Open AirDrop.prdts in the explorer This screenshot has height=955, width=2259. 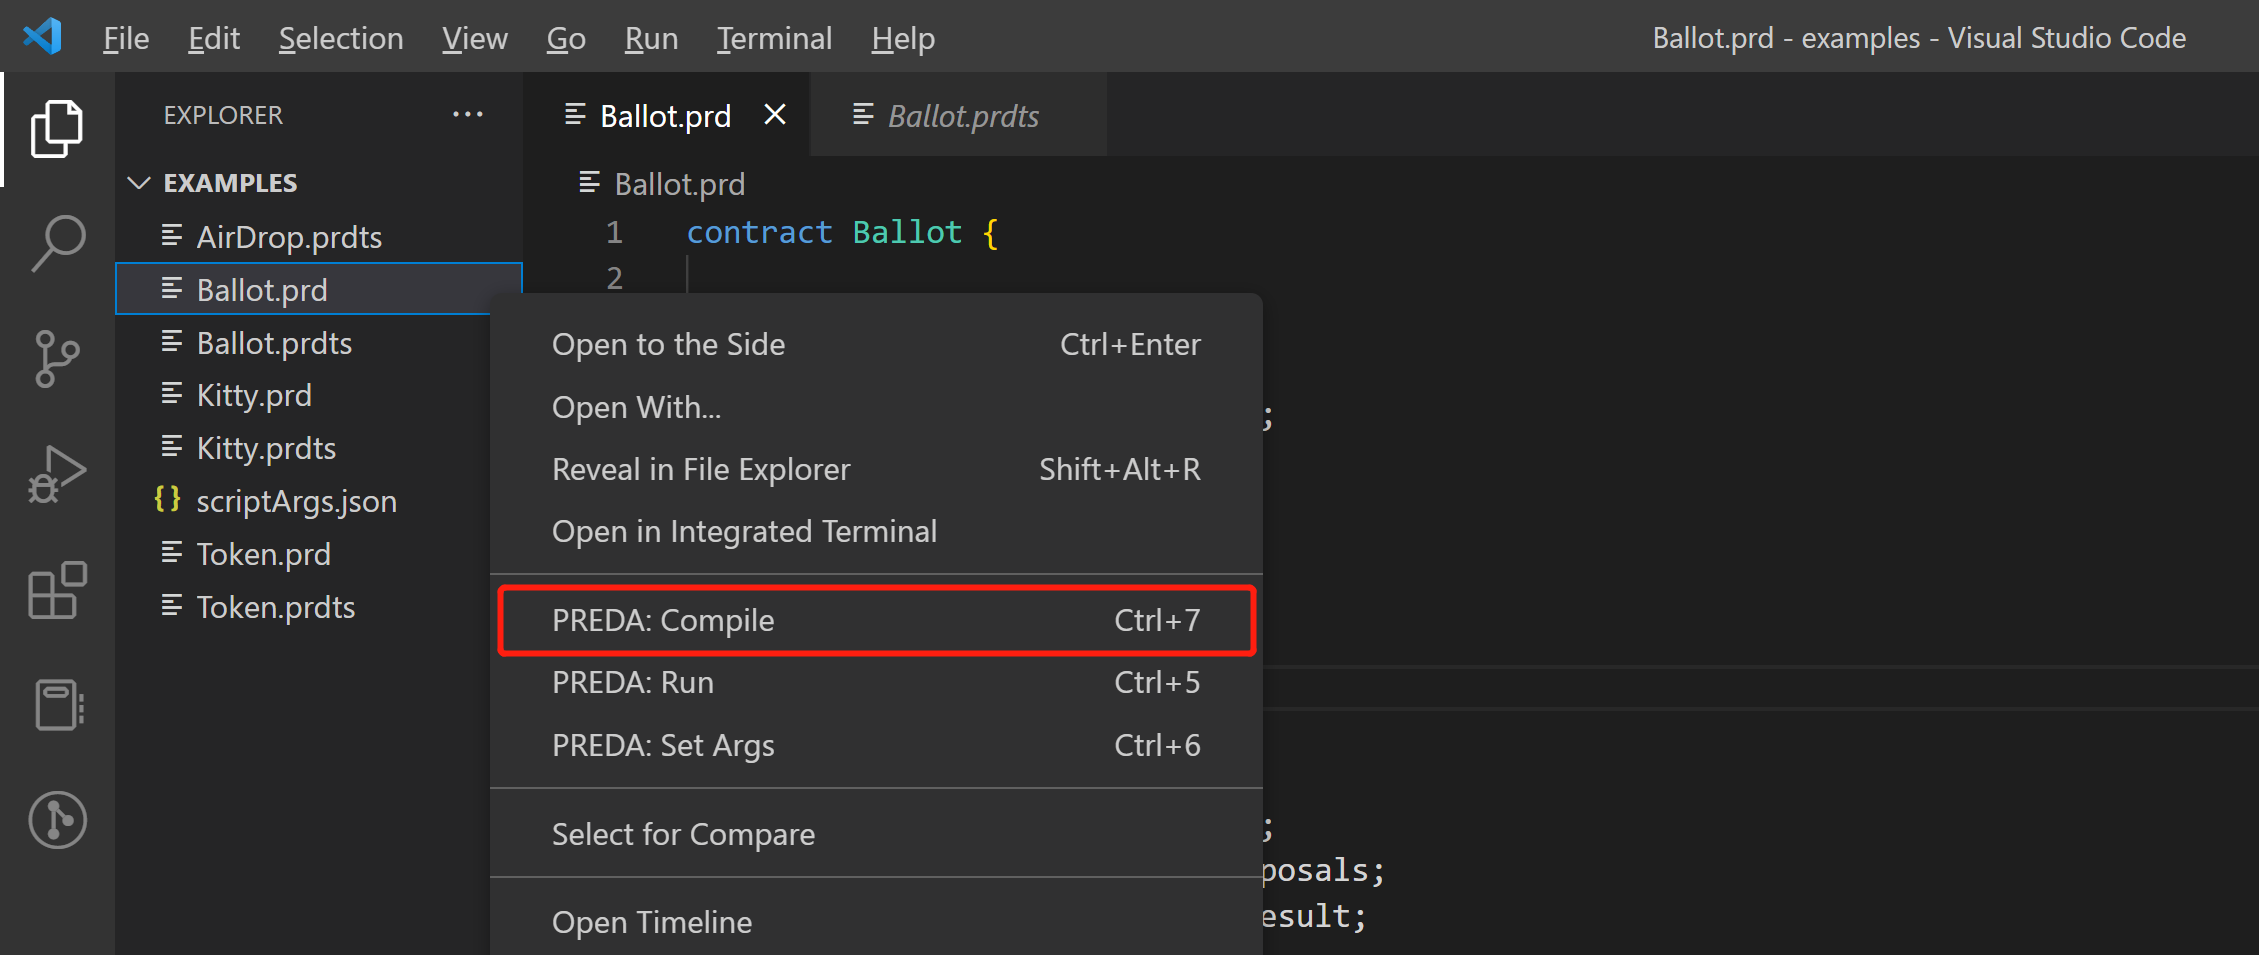(319, 236)
